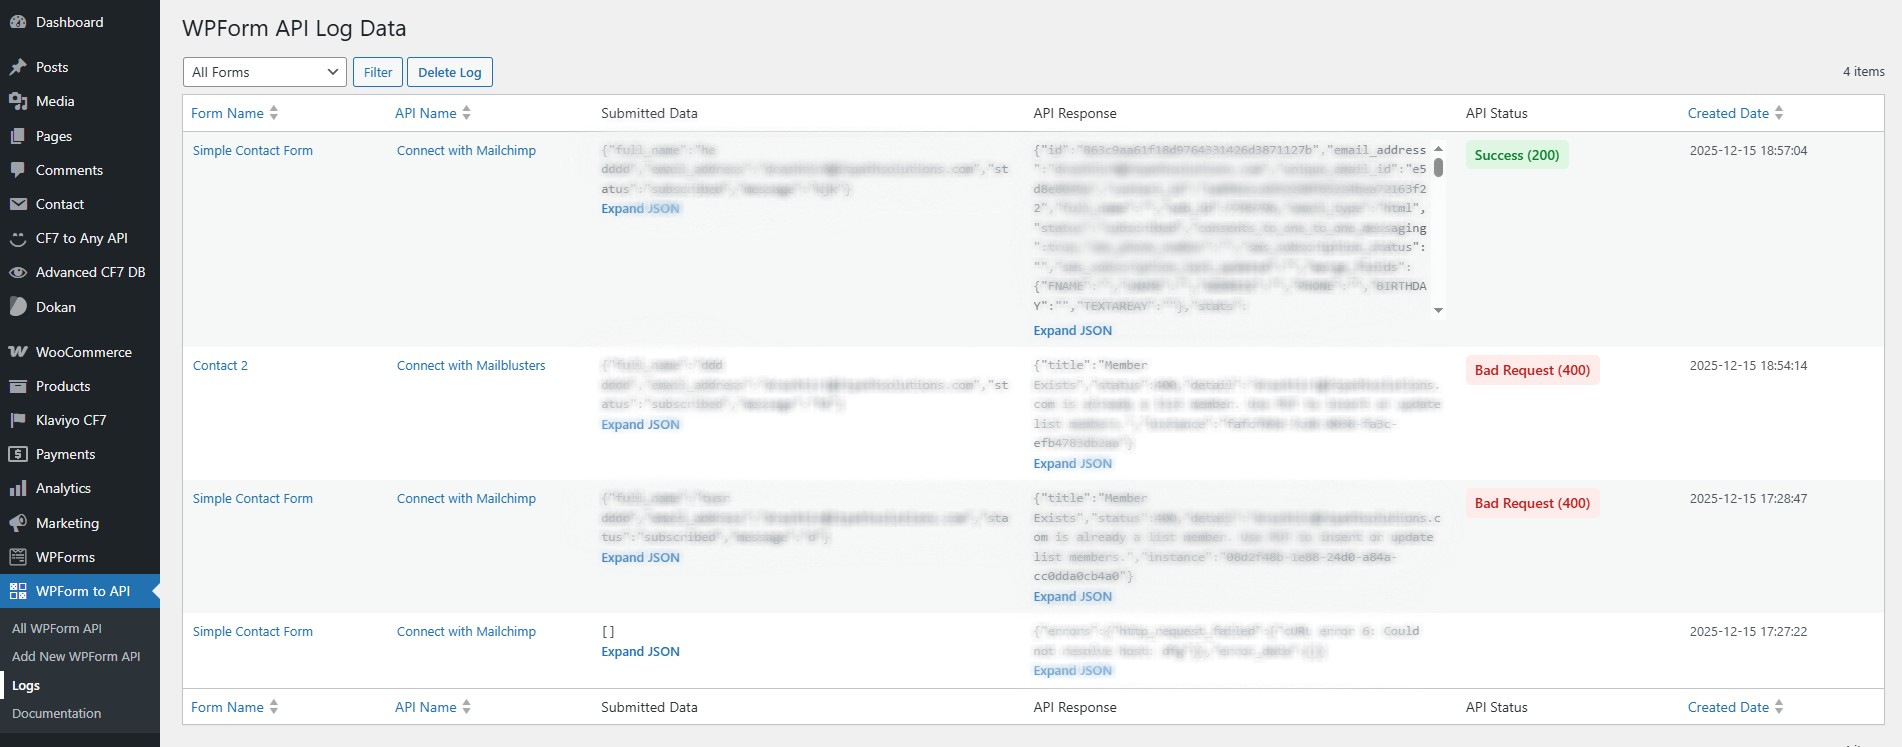This screenshot has width=1902, height=747.
Task: Expand JSON of first Mailchimp API response
Action: pos(1072,331)
